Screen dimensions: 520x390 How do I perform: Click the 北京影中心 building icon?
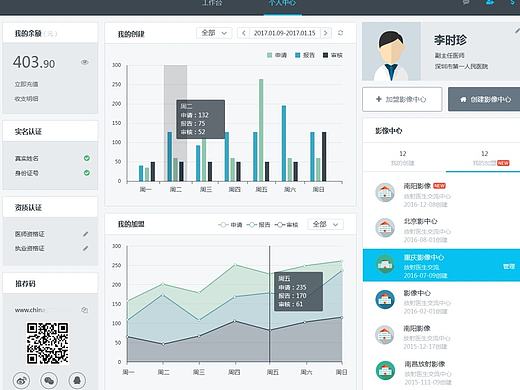pyautogui.click(x=385, y=228)
